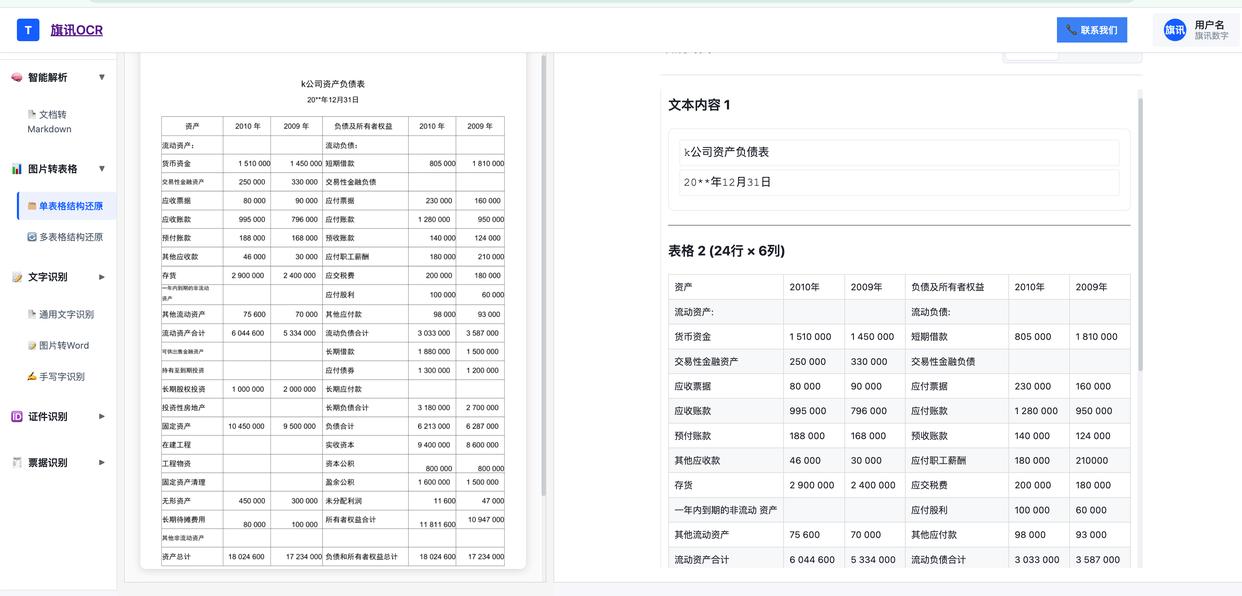
Task: Click the ID badge icon beside 证件识别
Action: pos(17,417)
